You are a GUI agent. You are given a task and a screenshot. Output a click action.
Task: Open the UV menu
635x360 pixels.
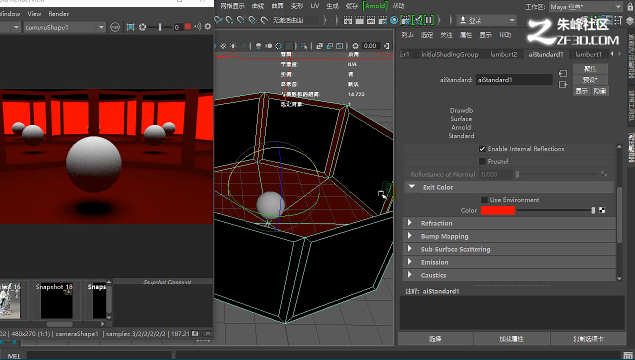315,6
